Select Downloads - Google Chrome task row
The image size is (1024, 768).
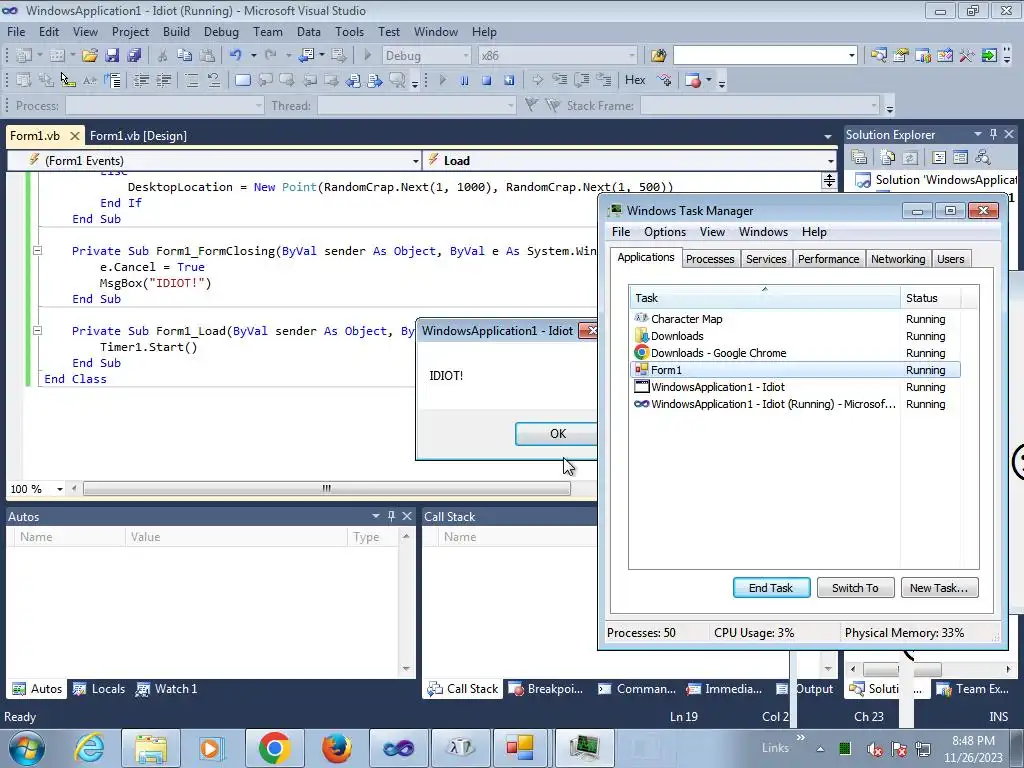point(795,353)
